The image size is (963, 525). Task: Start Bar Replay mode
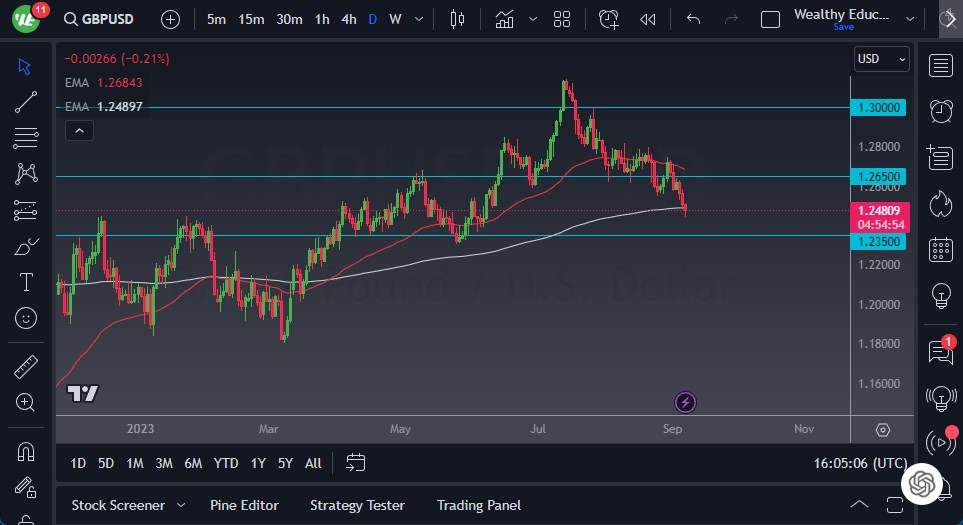click(648, 19)
